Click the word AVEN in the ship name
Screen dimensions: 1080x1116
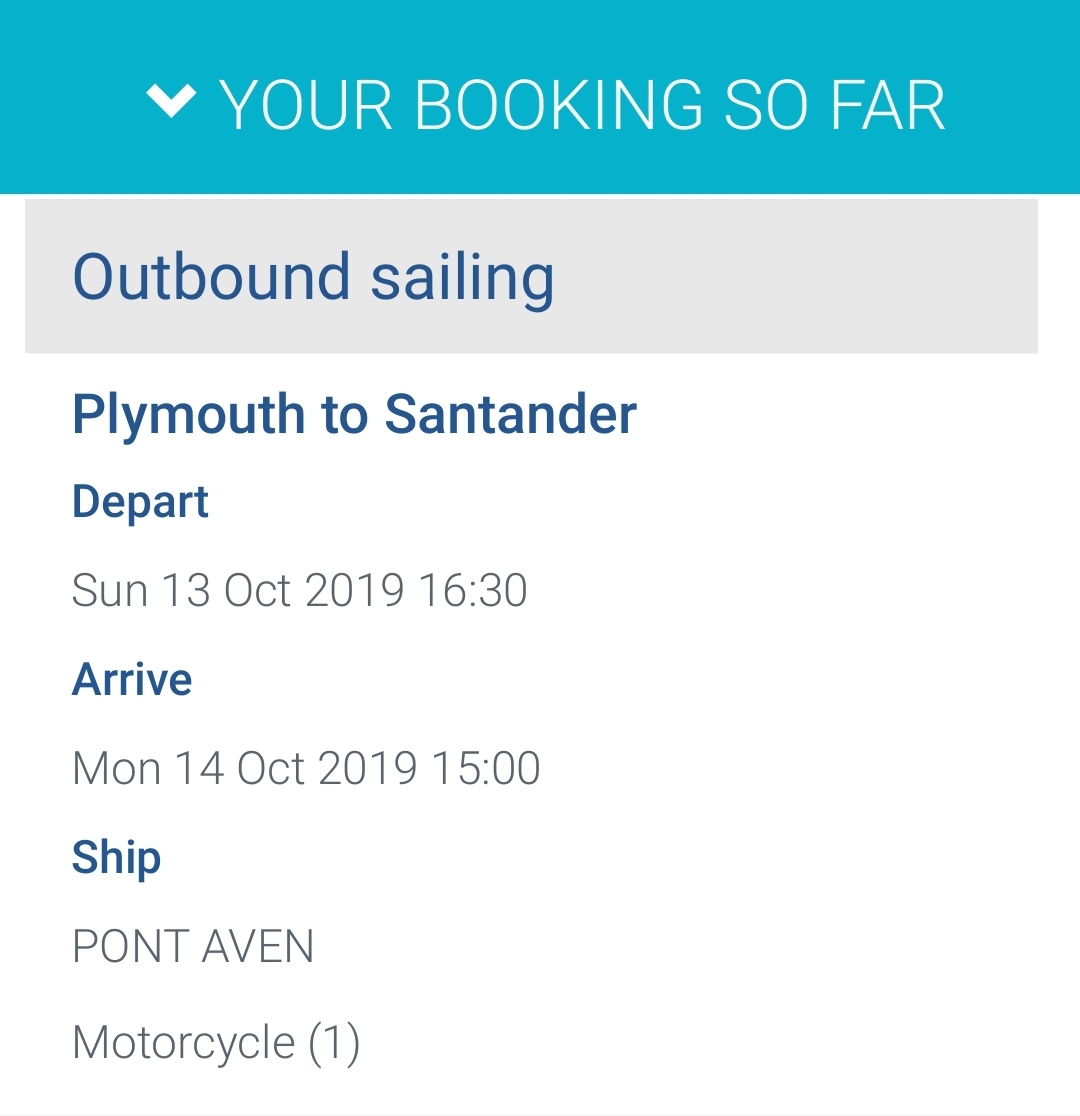258,946
